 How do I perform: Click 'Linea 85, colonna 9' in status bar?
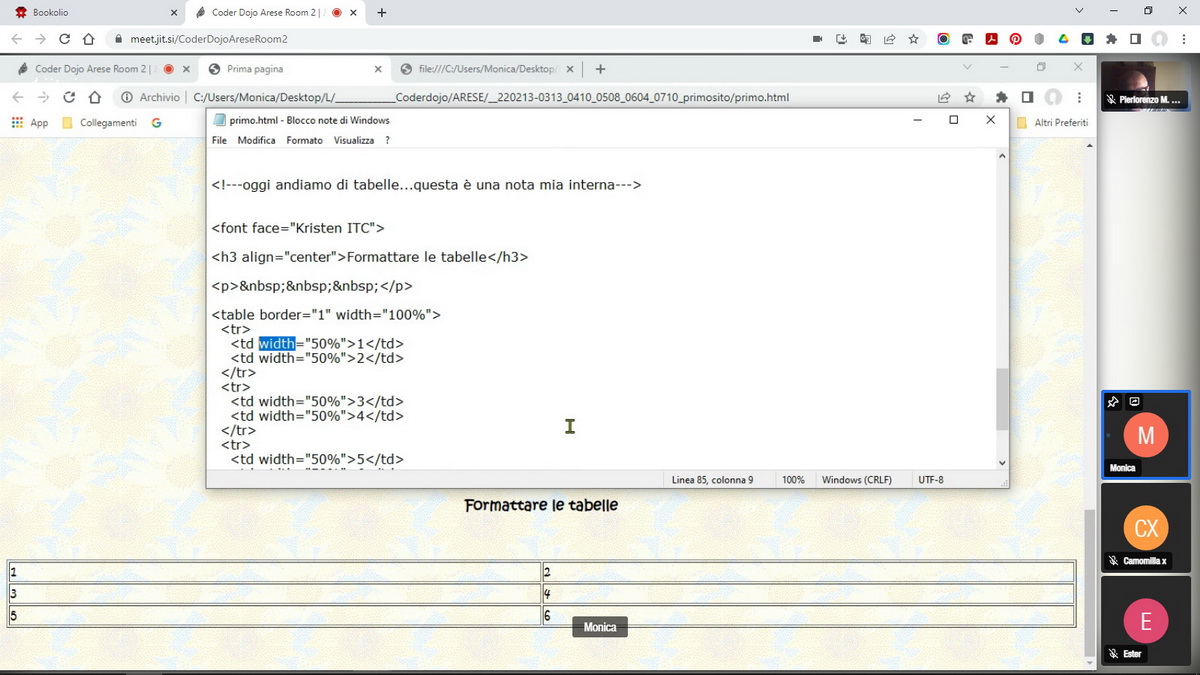713,480
